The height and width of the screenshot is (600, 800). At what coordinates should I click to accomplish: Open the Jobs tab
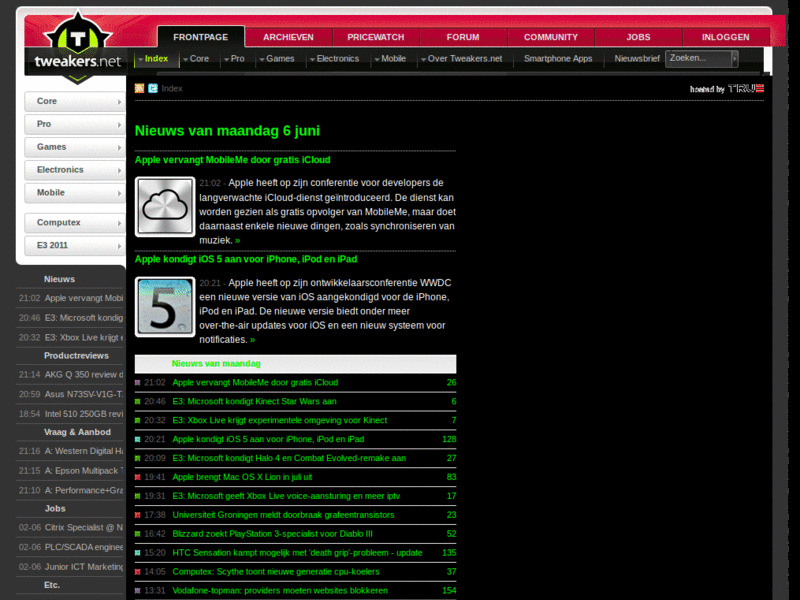pos(638,37)
